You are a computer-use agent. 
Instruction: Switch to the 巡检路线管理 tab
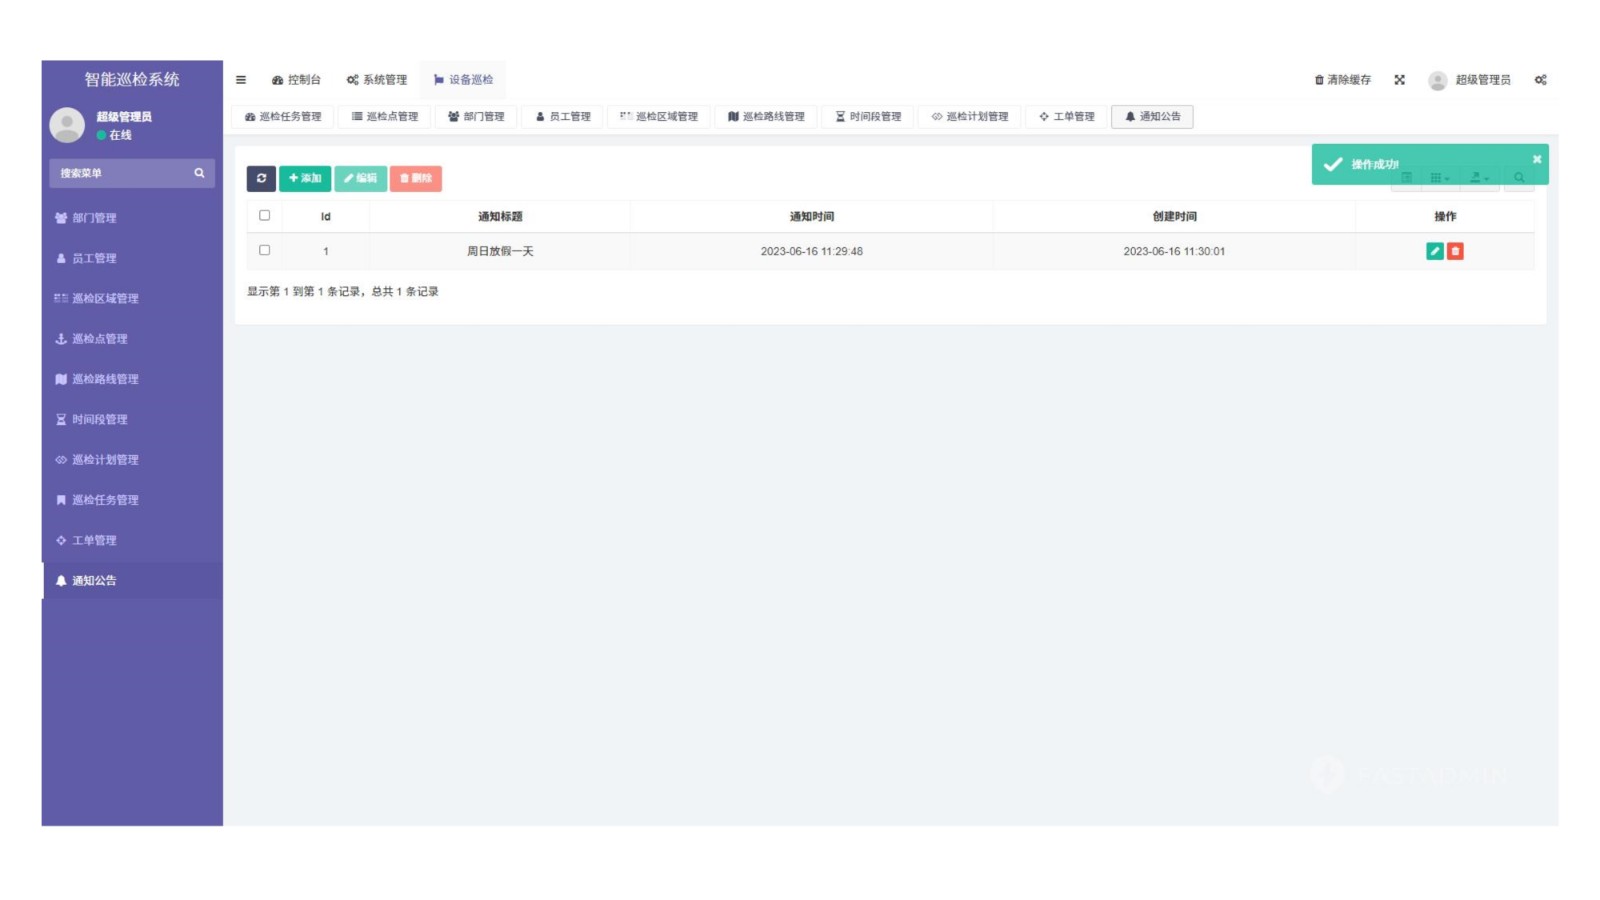[x=766, y=117]
